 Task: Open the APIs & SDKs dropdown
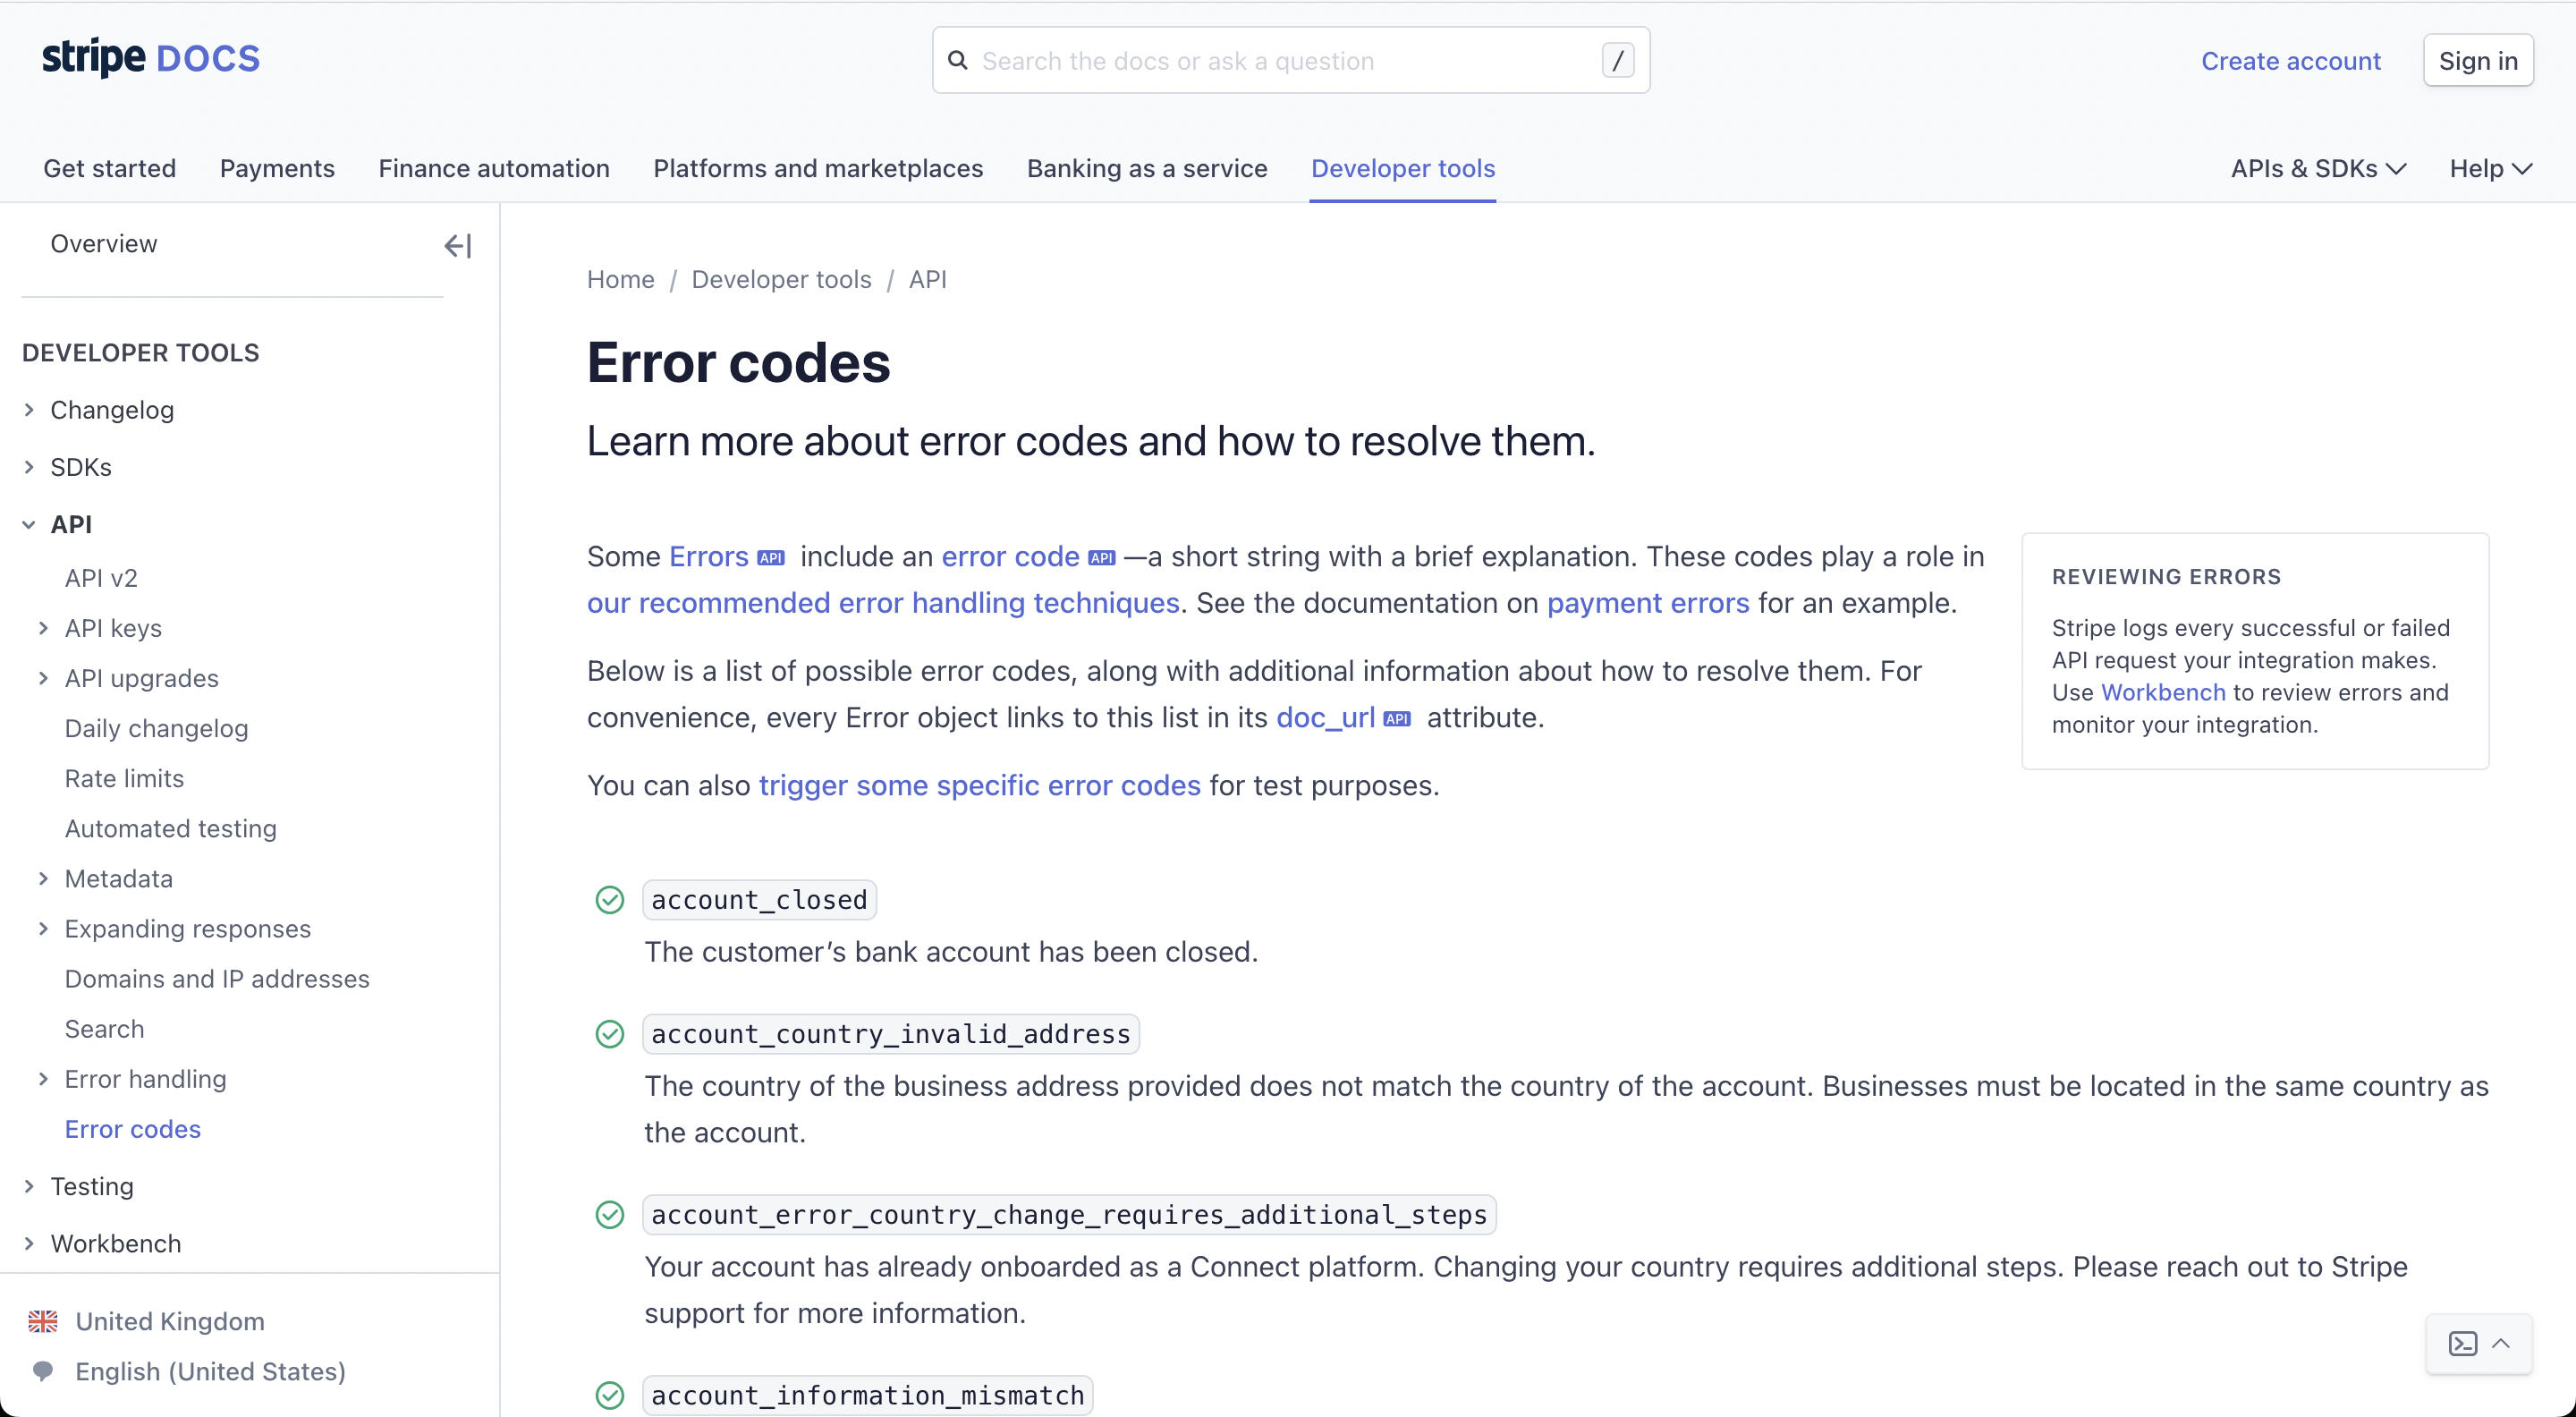[x=2316, y=168]
